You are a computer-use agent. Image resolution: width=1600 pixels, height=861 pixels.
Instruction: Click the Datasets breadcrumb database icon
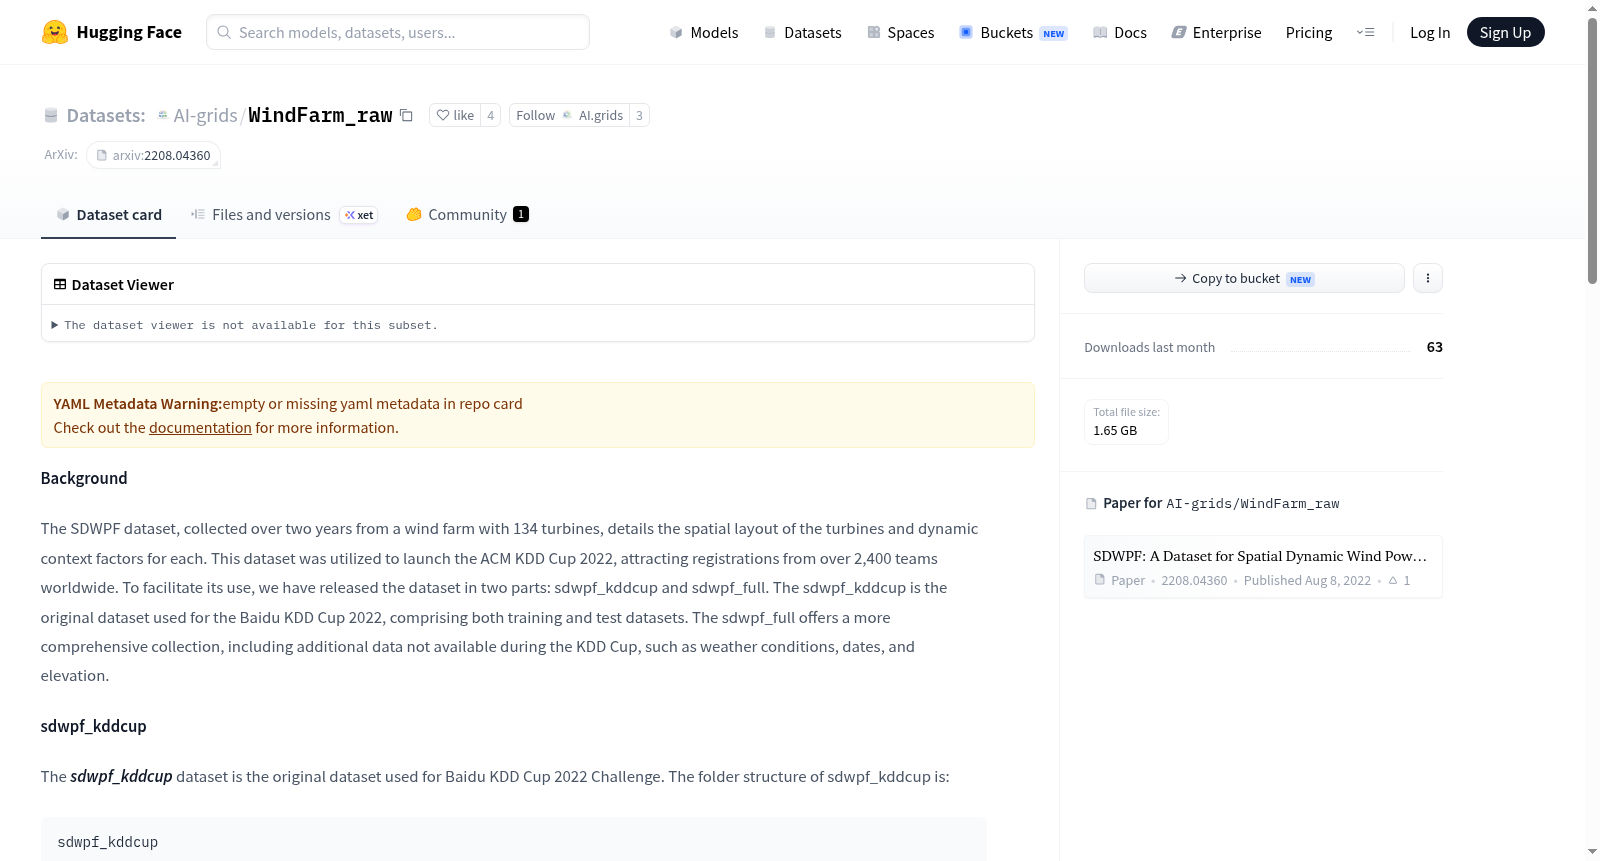point(51,115)
